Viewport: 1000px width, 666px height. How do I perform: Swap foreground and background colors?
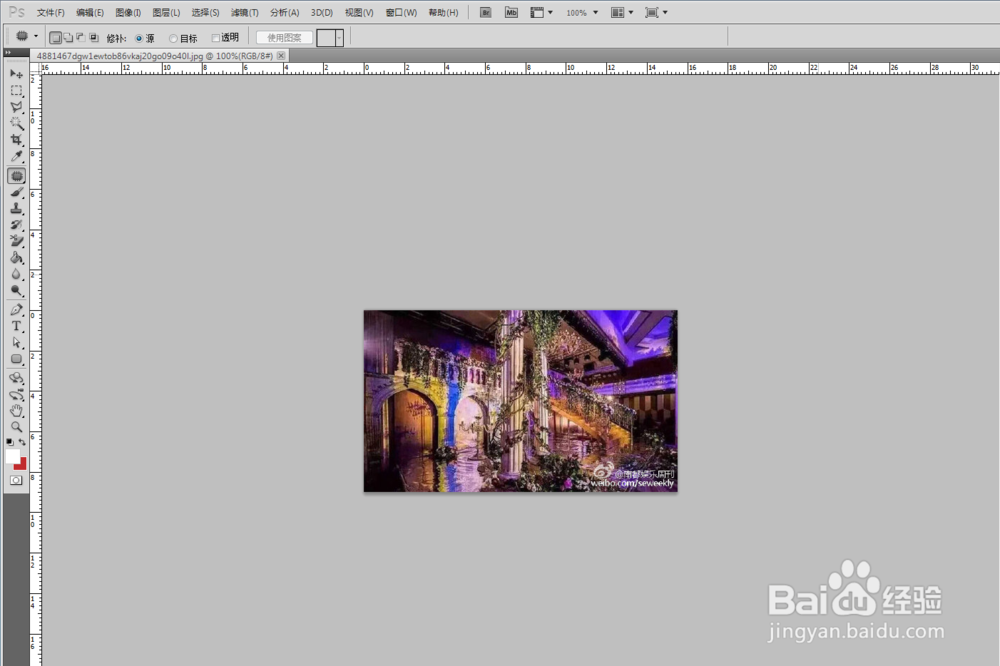(x=22, y=441)
